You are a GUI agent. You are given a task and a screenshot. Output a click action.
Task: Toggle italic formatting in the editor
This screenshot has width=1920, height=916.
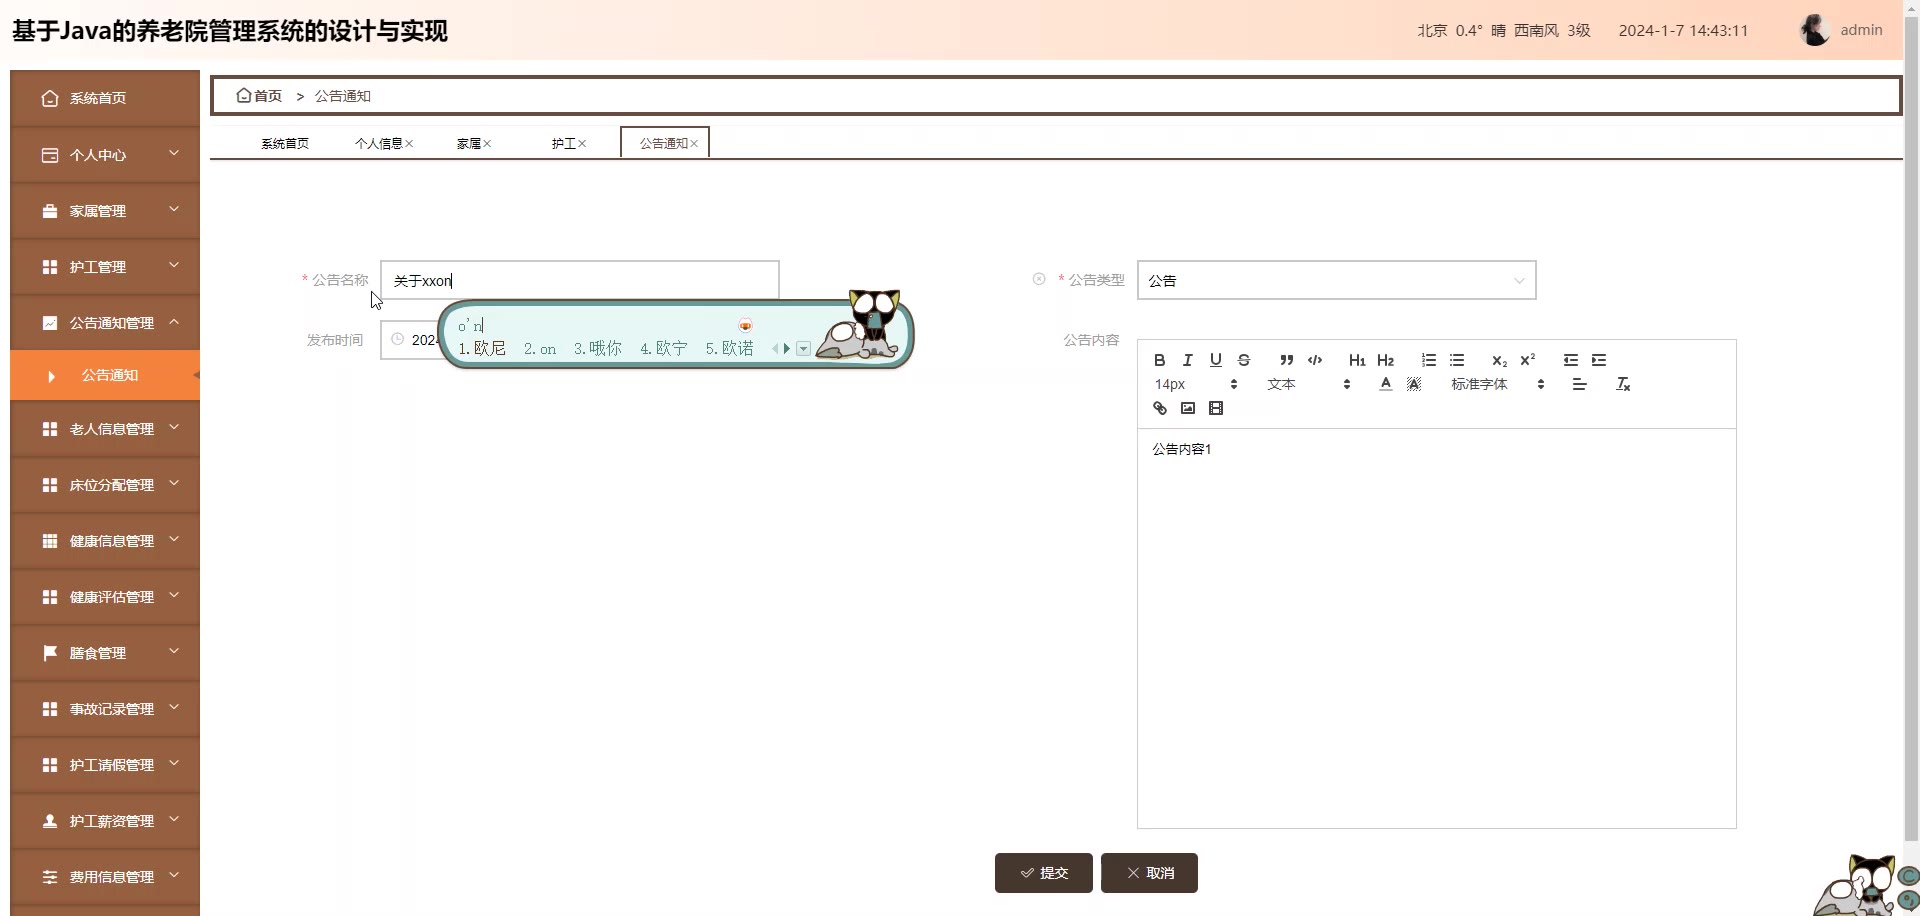[x=1187, y=360]
